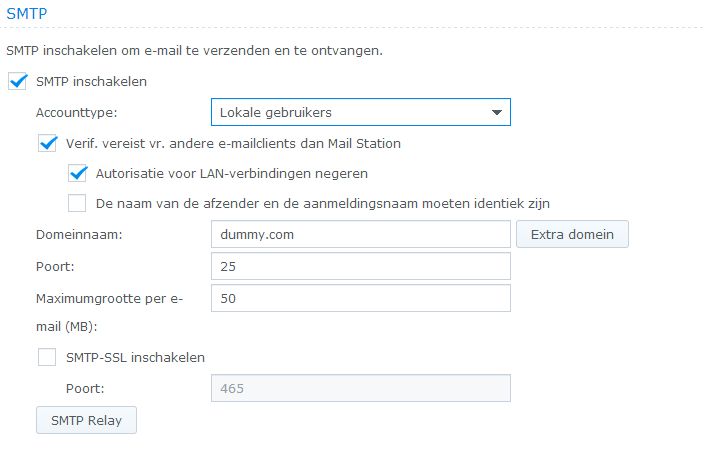This screenshot has width=704, height=469.
Task: Click the Domeinnaam field containing dummy.com
Action: coord(361,235)
